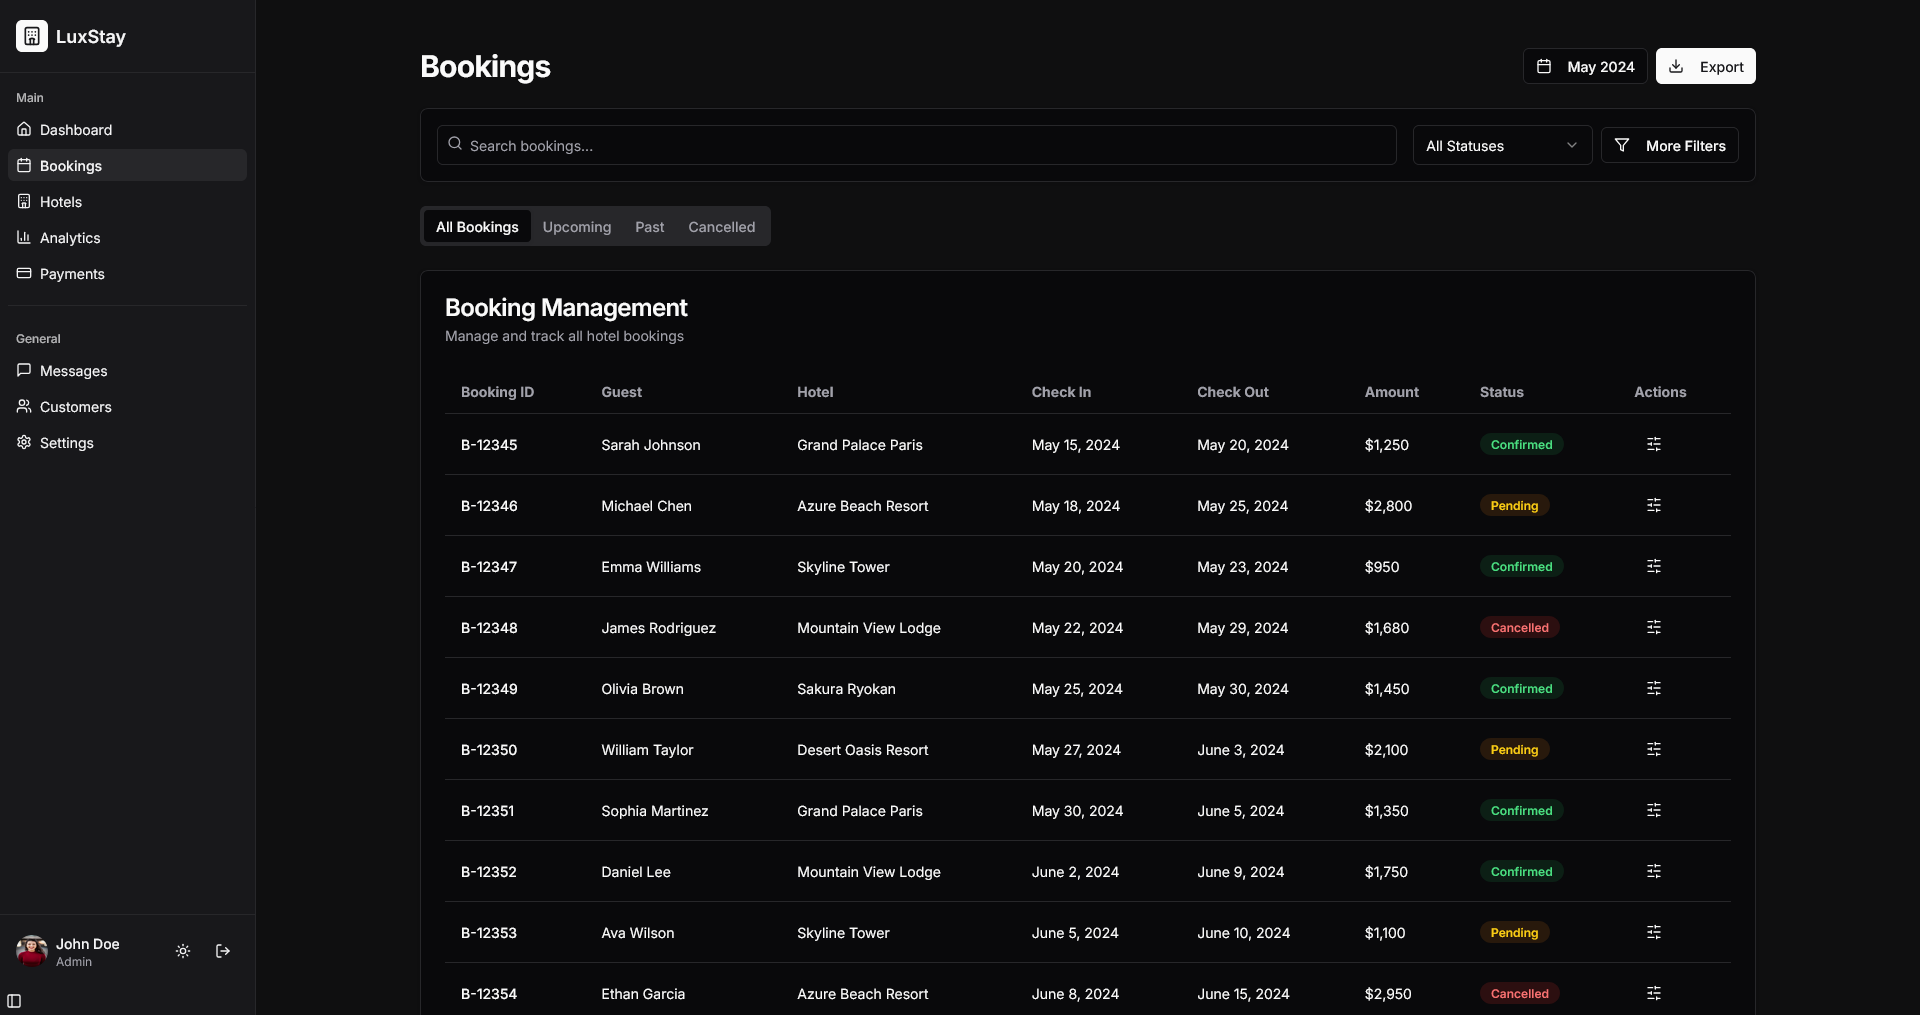Screen dimensions: 1920x1015
Task: Switch to the Past tab
Action: [x=650, y=226]
